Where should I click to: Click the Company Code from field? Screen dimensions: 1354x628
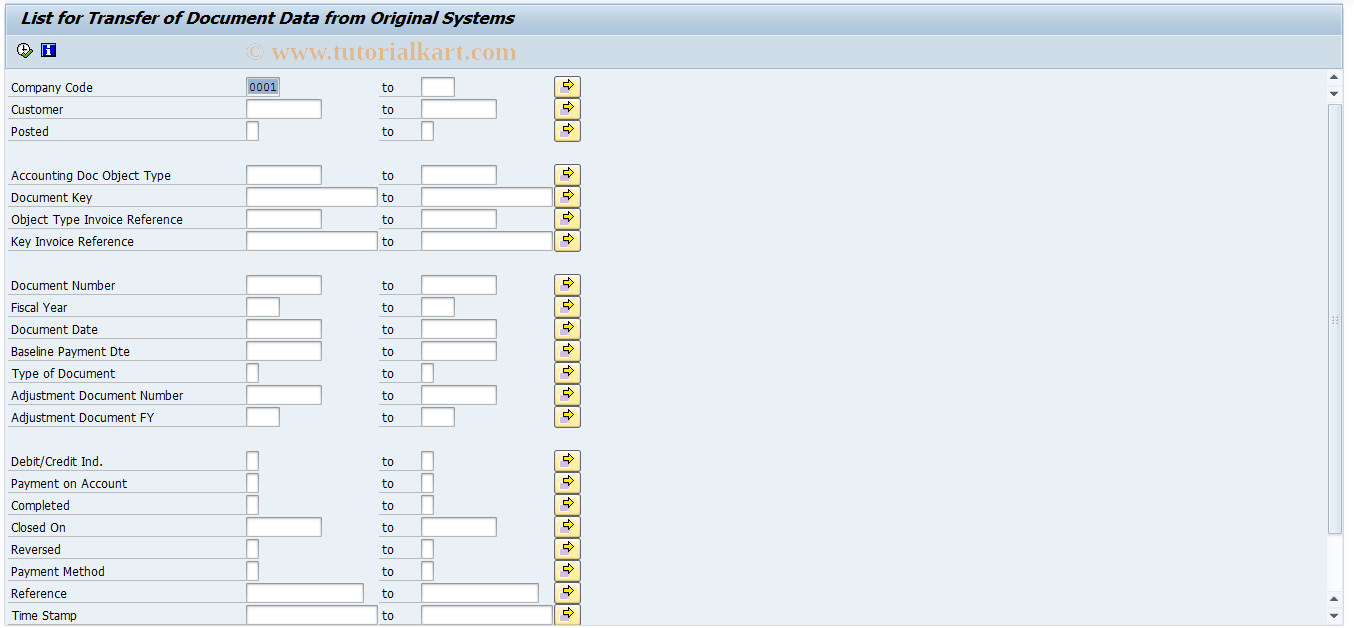click(263, 87)
